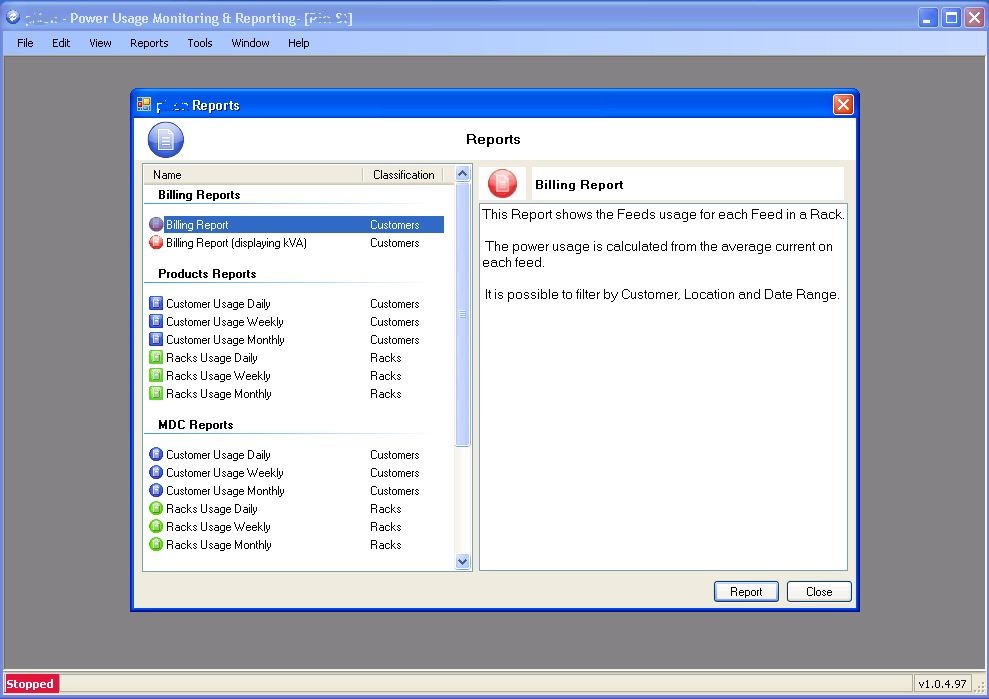Click the Report button
Image resolution: width=989 pixels, height=699 pixels.
click(746, 591)
